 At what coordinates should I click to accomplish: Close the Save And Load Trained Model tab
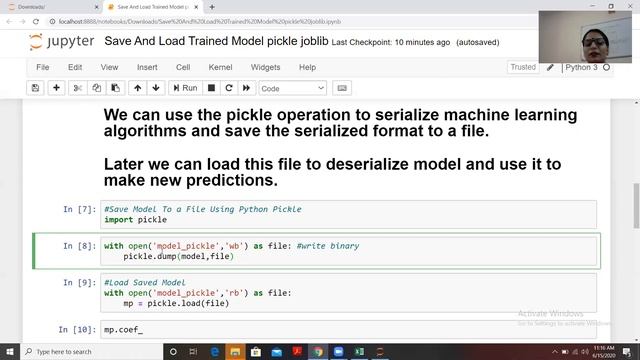pos(196,7)
